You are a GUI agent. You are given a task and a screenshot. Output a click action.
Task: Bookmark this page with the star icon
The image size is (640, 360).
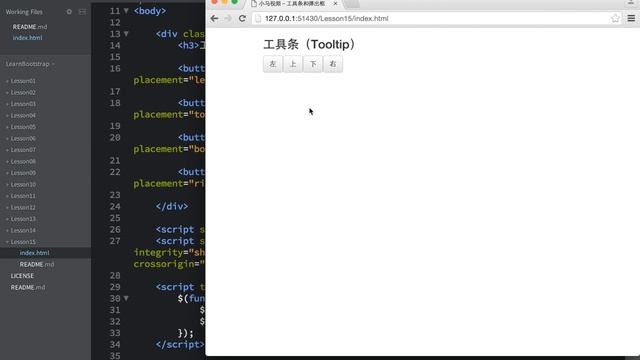point(615,18)
